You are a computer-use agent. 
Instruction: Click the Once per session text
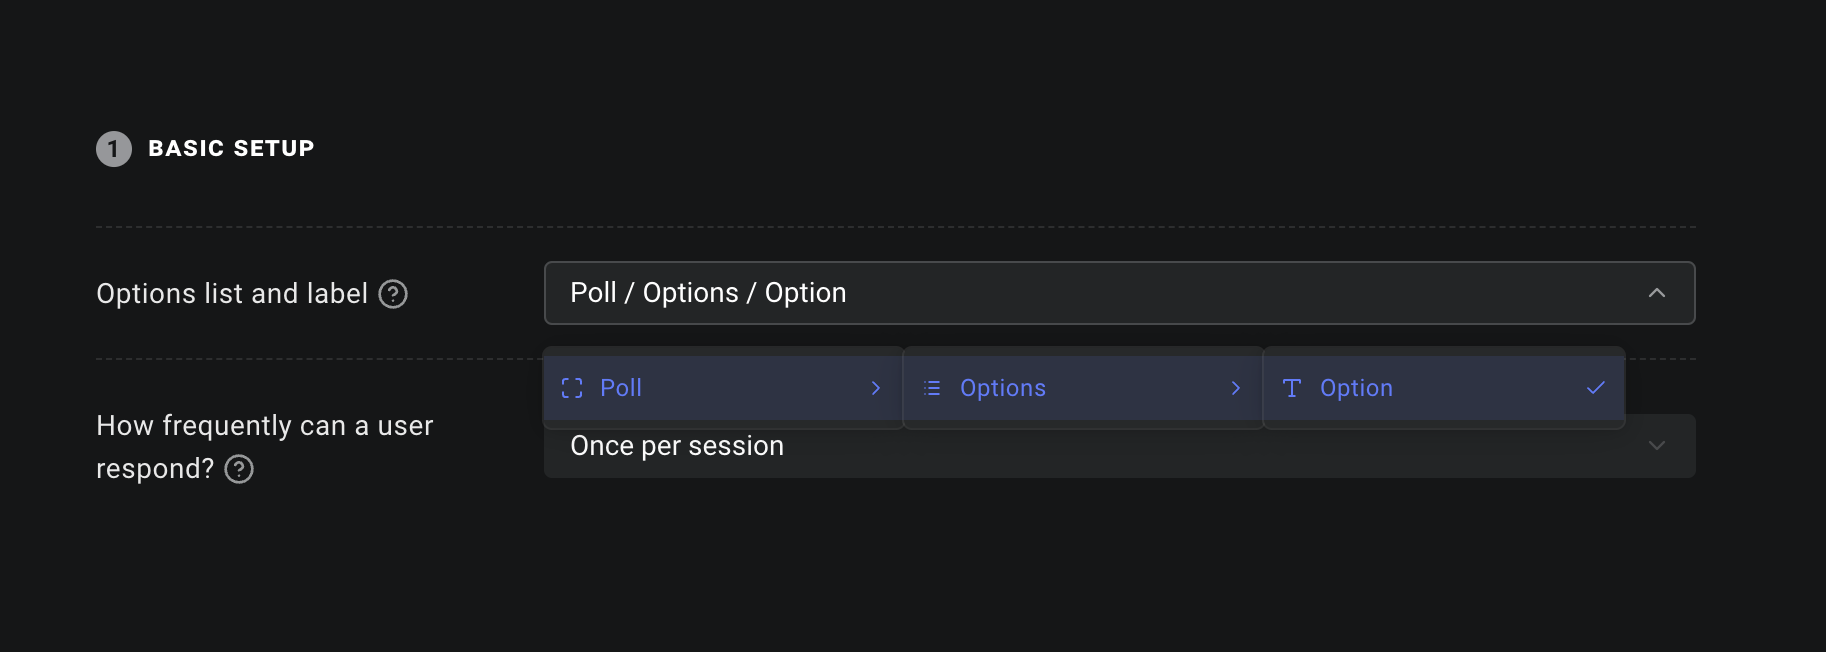click(677, 446)
